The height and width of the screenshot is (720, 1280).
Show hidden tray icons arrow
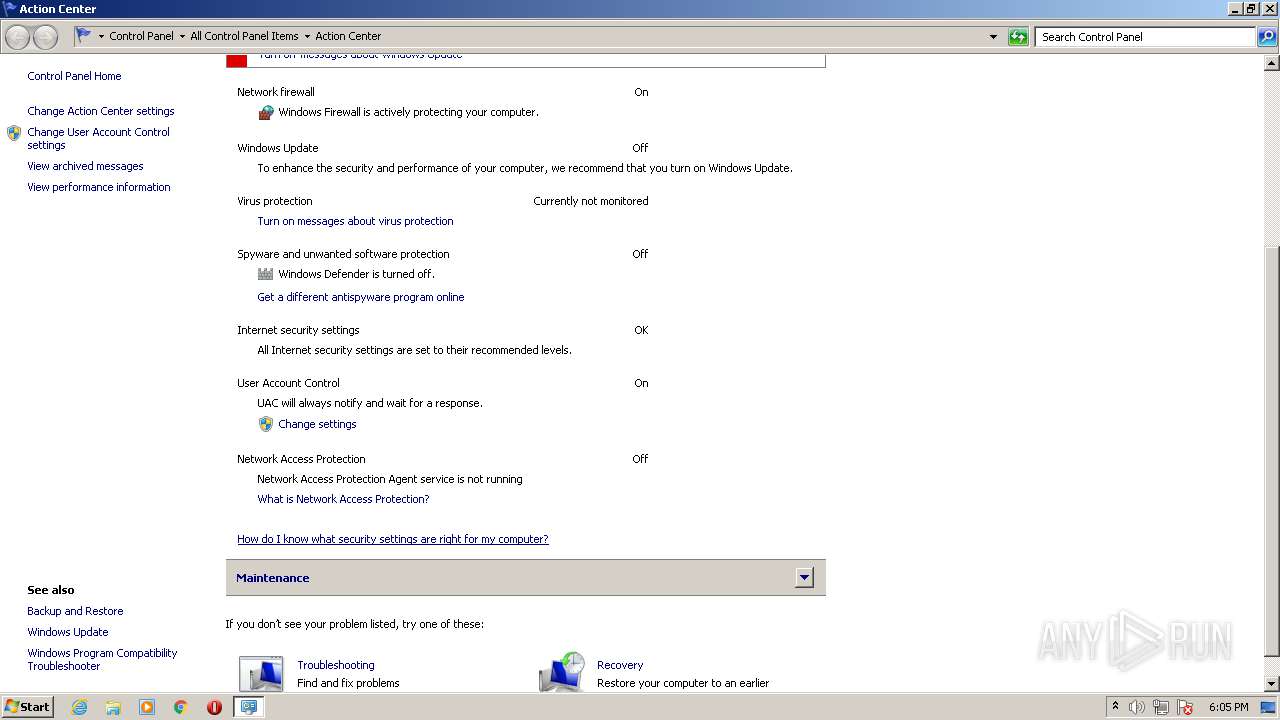click(x=1116, y=707)
